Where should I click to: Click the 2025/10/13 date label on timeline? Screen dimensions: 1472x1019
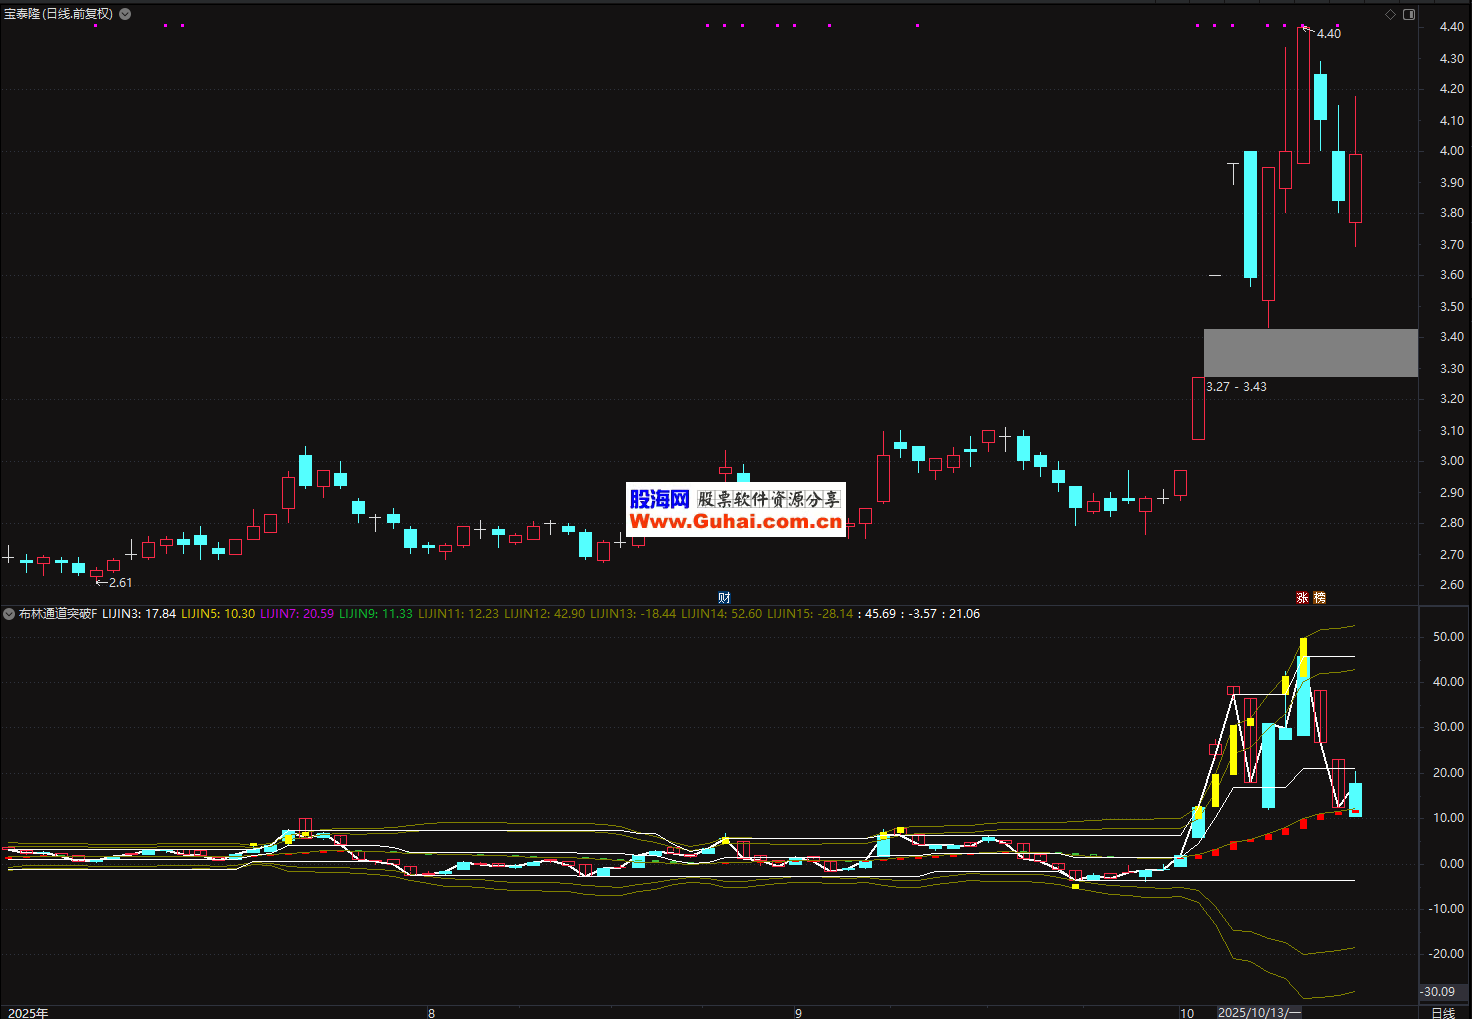[x=1259, y=1013]
